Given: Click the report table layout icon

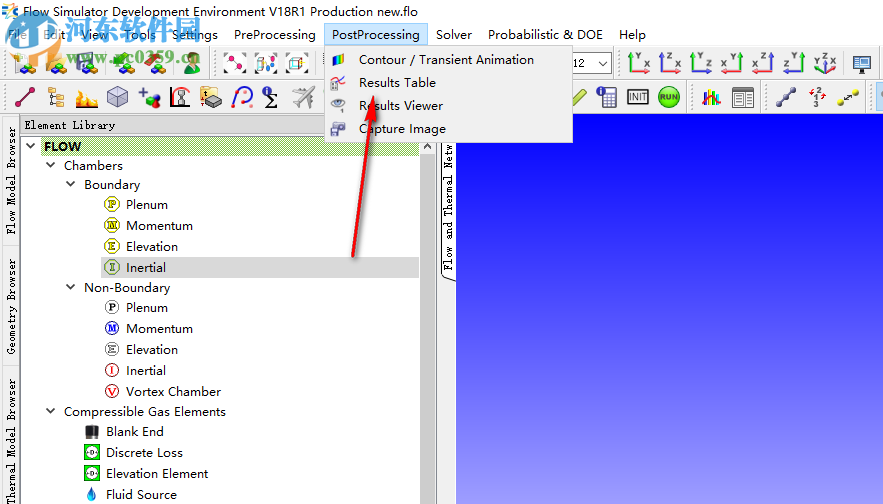Looking at the screenshot, I should [743, 98].
